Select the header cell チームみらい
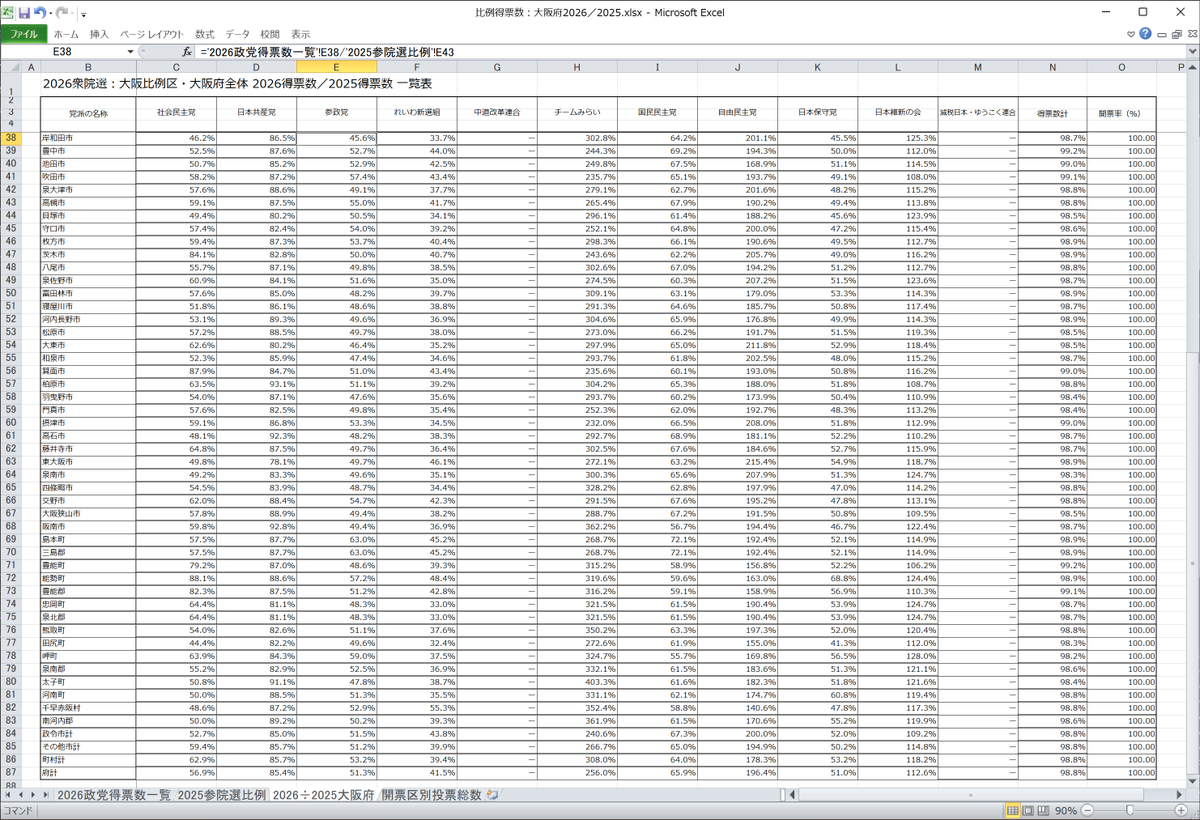This screenshot has height=820, width=1200. (577, 113)
